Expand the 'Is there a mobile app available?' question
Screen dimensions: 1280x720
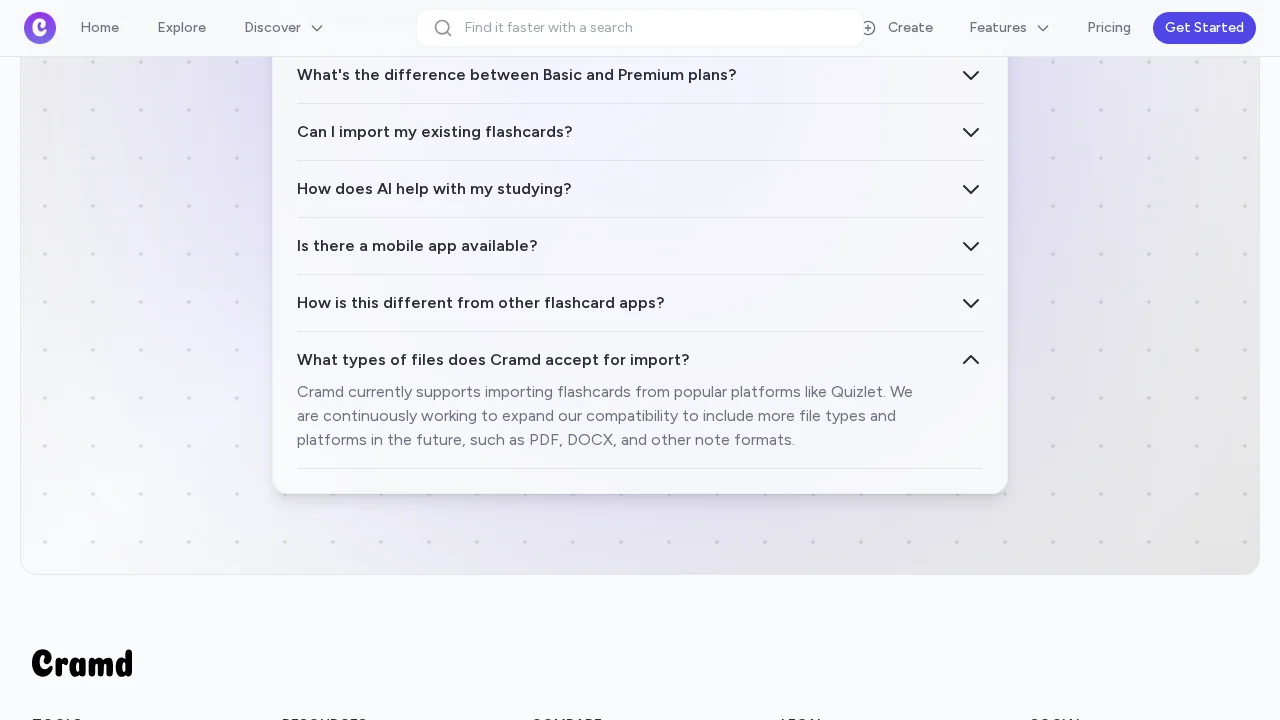pyautogui.click(x=640, y=246)
